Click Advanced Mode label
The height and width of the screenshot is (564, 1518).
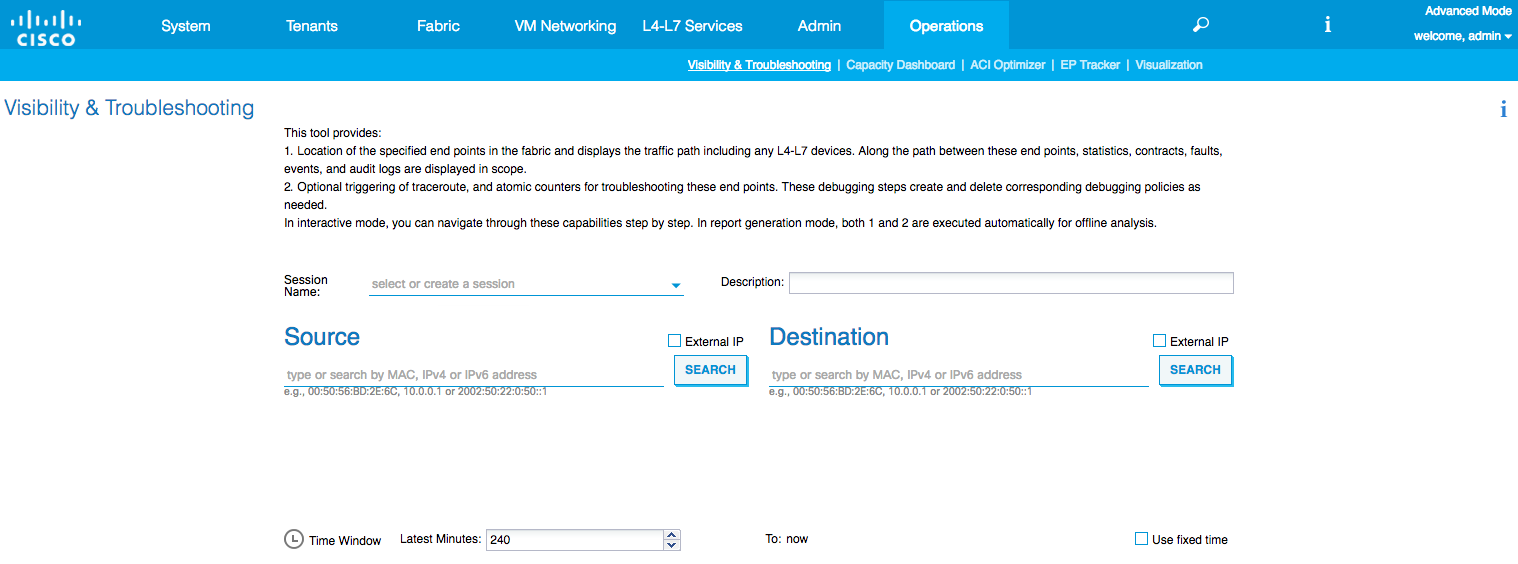tap(1468, 11)
